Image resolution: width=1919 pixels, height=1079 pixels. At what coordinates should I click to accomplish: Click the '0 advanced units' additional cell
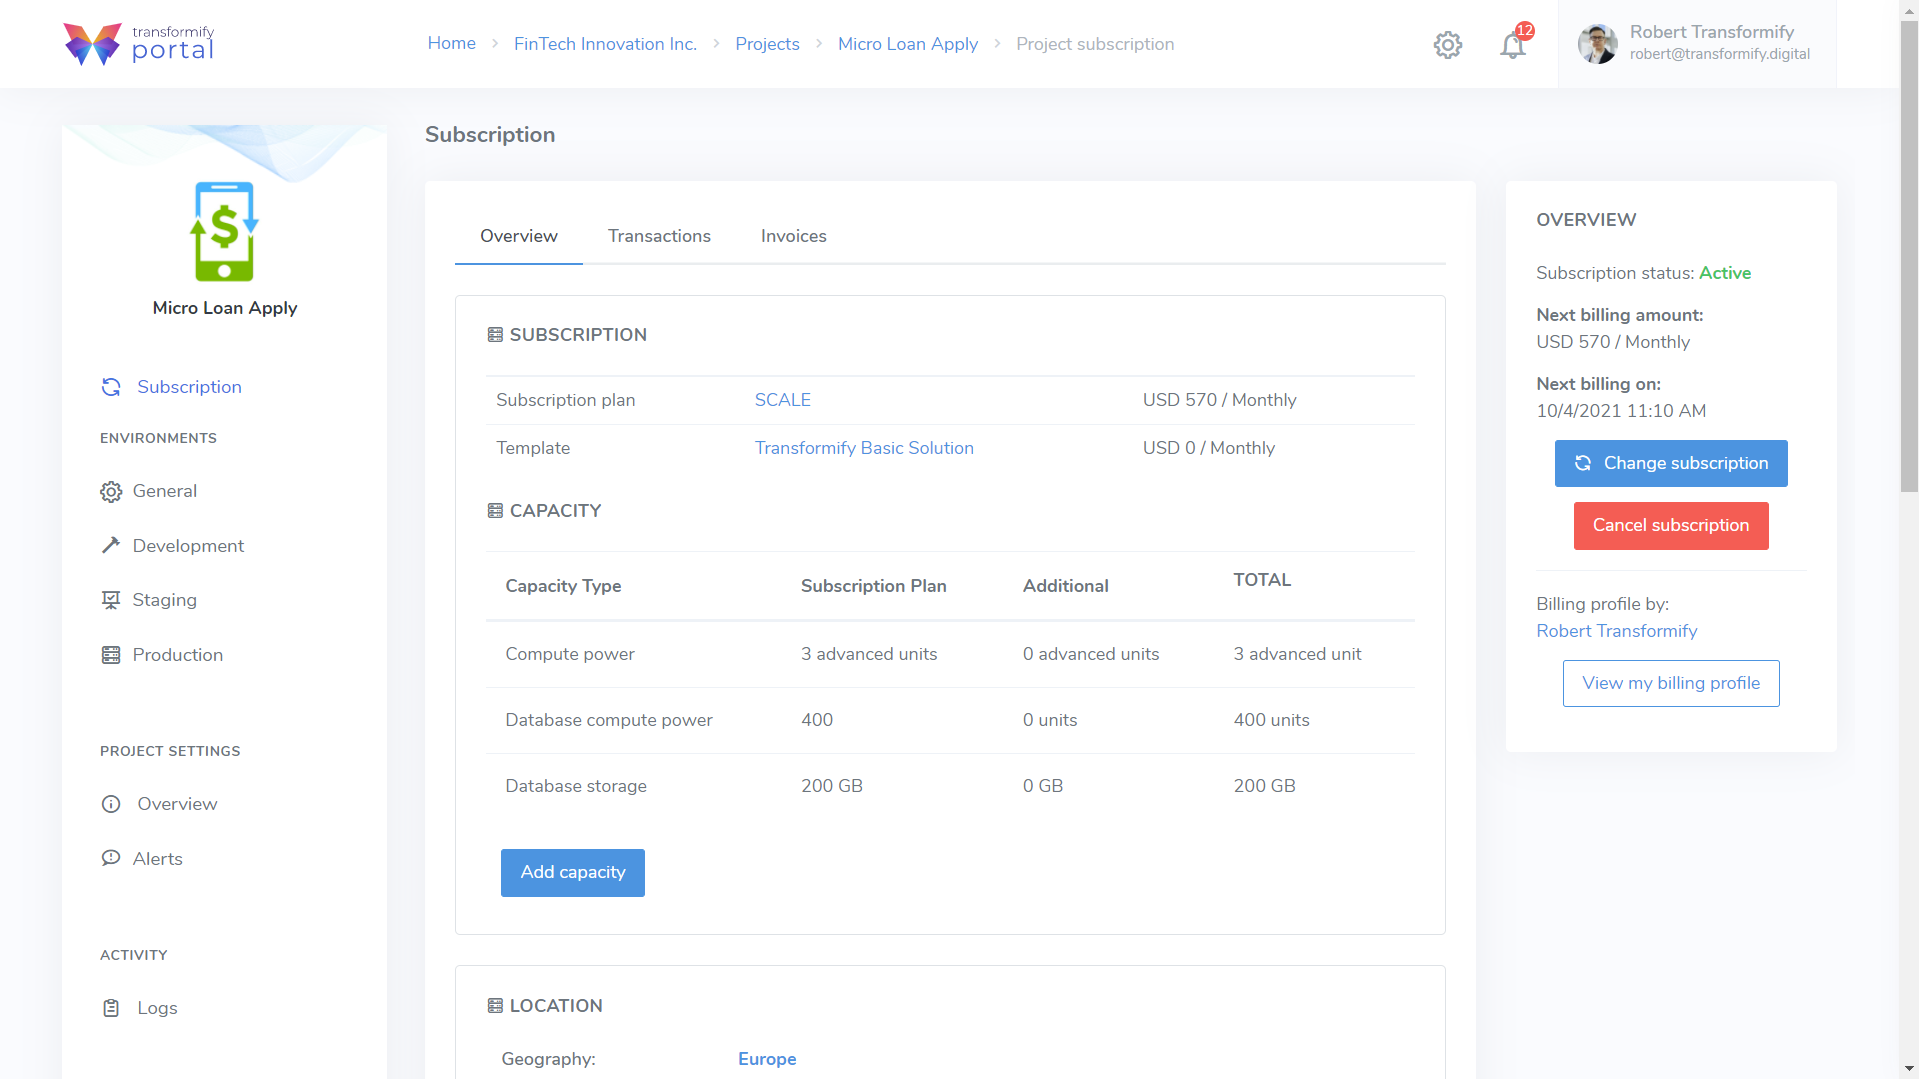[x=1090, y=654]
